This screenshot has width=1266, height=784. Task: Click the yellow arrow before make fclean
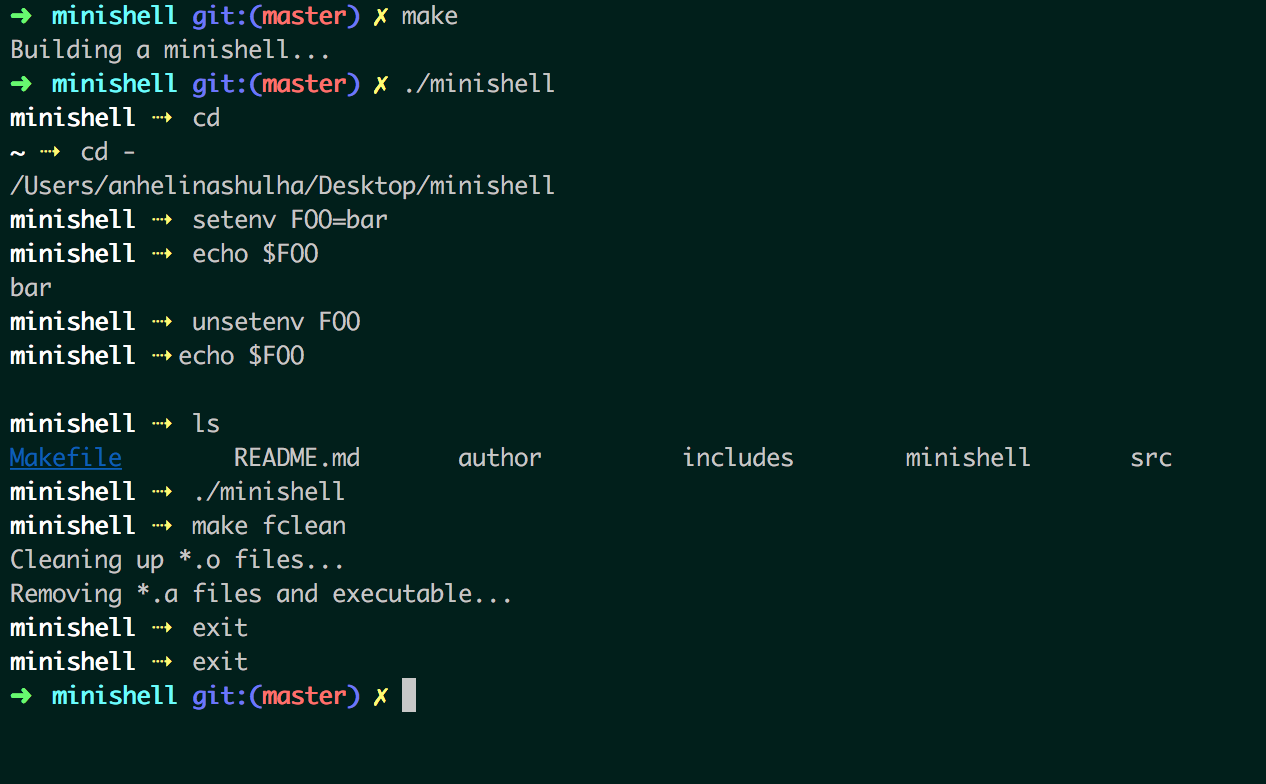pyautogui.click(x=164, y=526)
